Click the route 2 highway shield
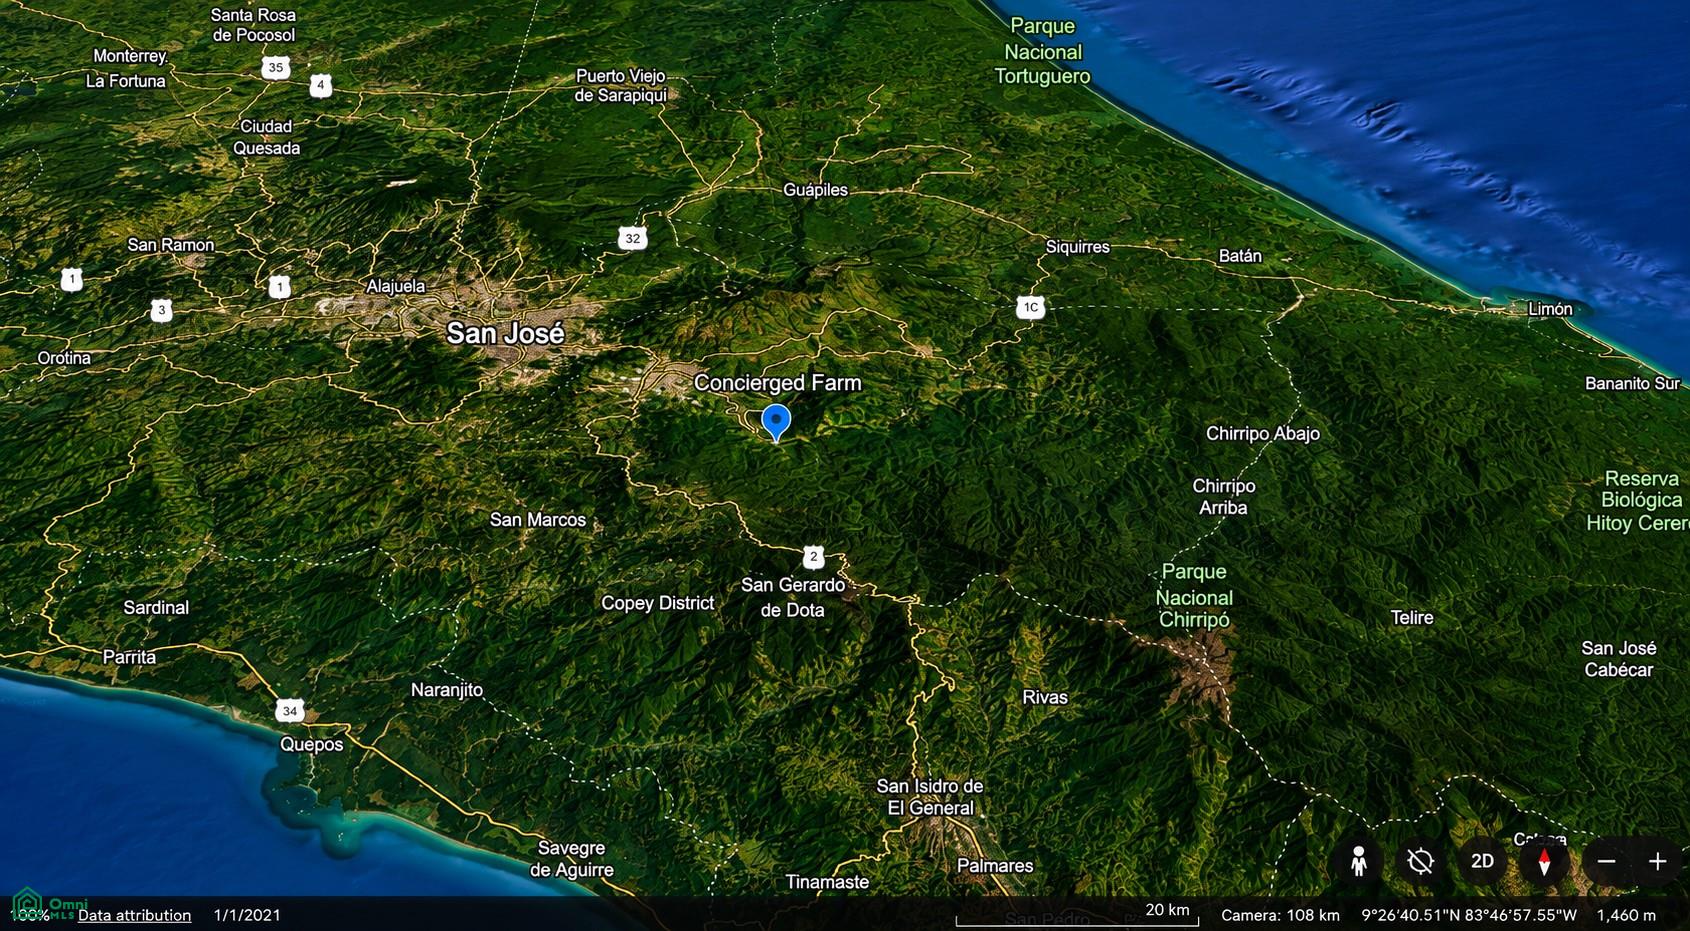 tap(814, 557)
